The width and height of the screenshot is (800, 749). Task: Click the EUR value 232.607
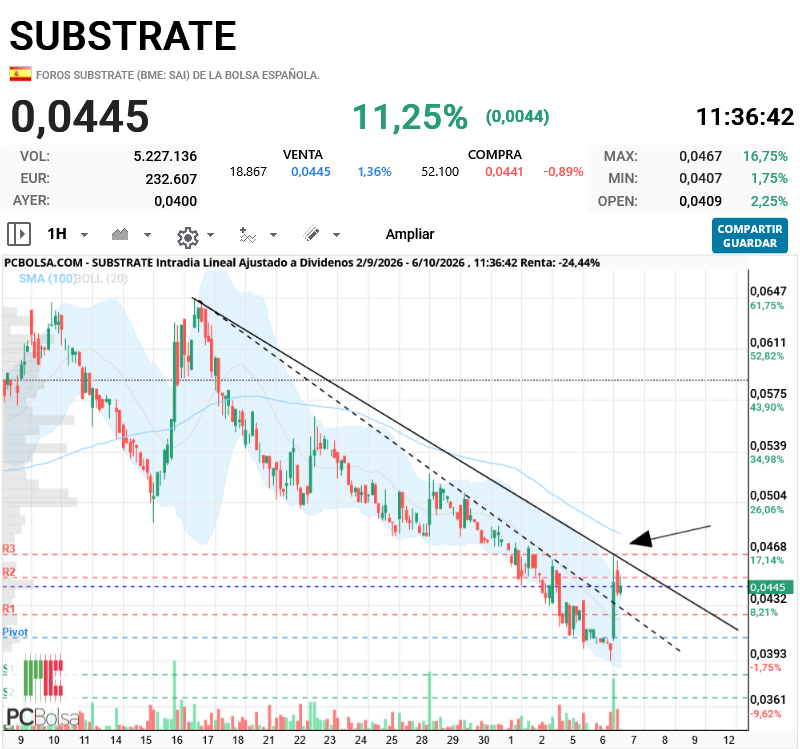click(x=171, y=179)
